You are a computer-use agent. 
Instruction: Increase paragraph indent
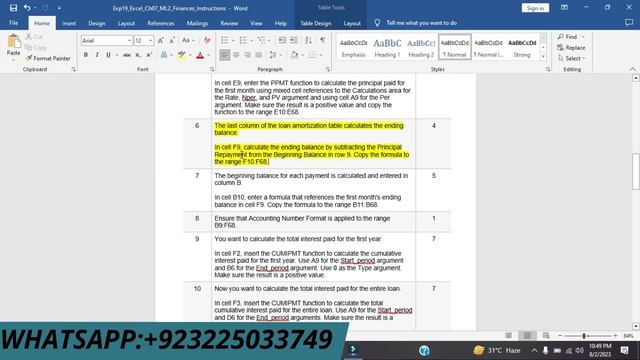click(293, 40)
